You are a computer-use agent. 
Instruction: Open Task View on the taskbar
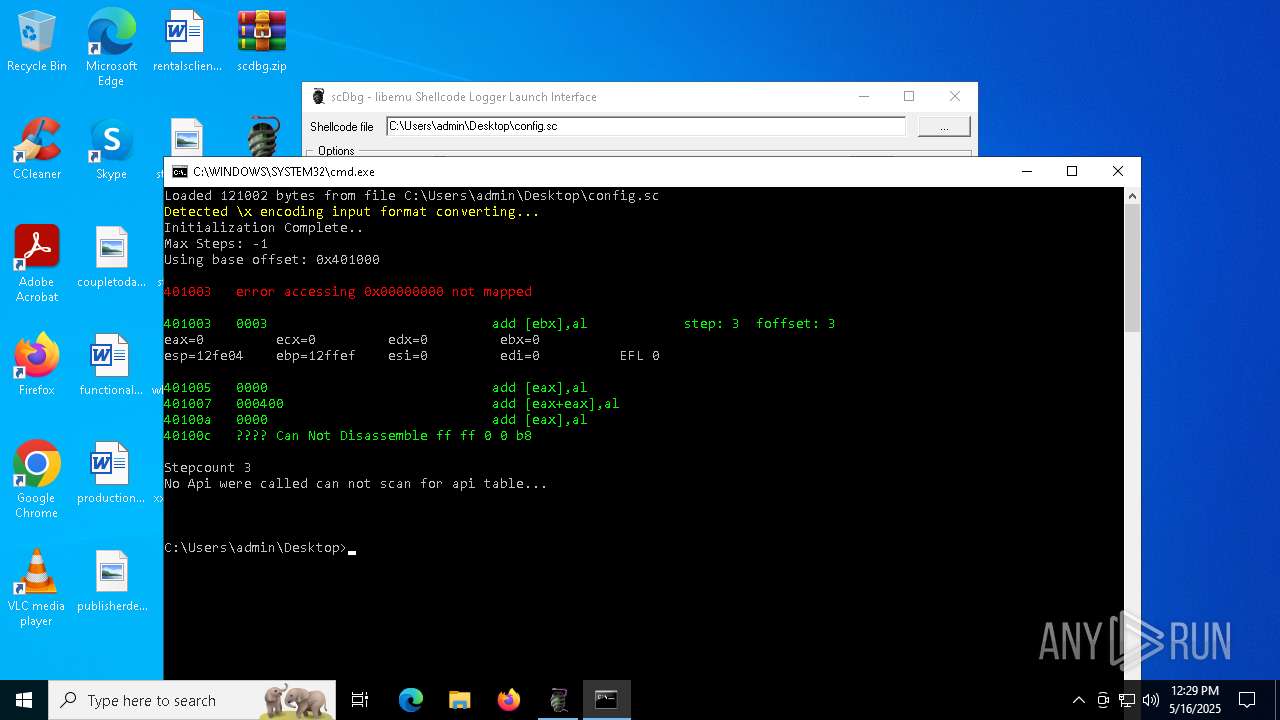pos(360,700)
